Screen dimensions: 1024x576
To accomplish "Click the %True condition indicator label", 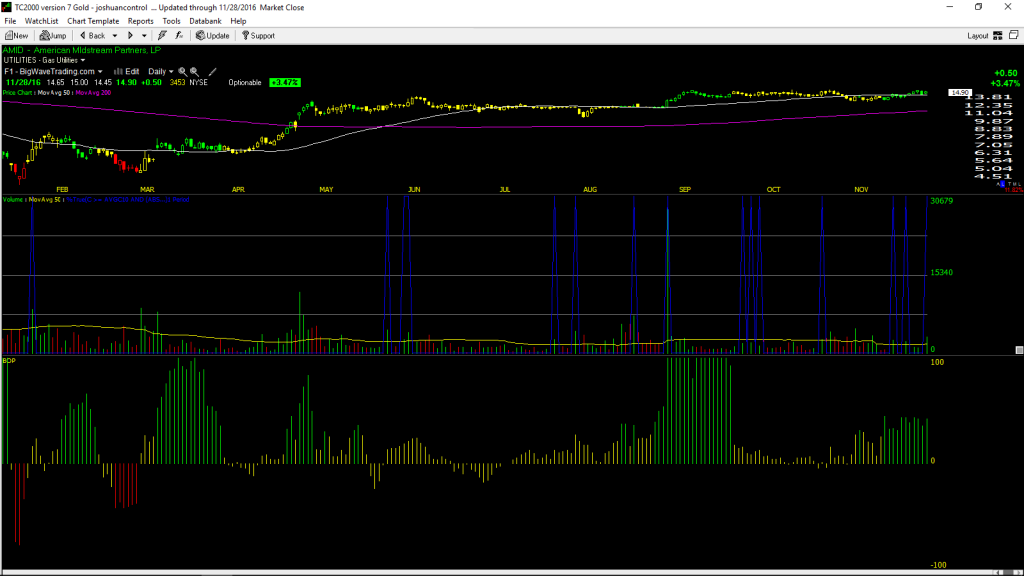I will [x=128, y=199].
